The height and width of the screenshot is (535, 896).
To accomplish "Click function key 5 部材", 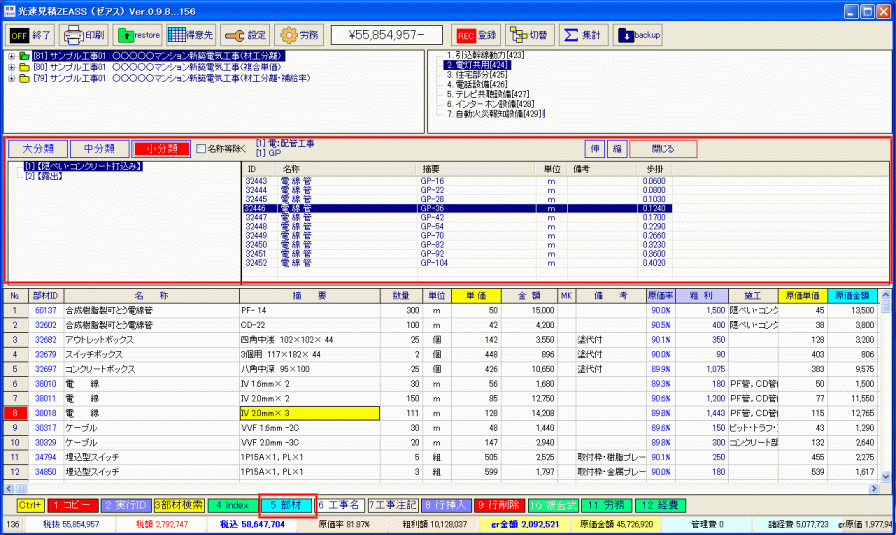I will [286, 505].
